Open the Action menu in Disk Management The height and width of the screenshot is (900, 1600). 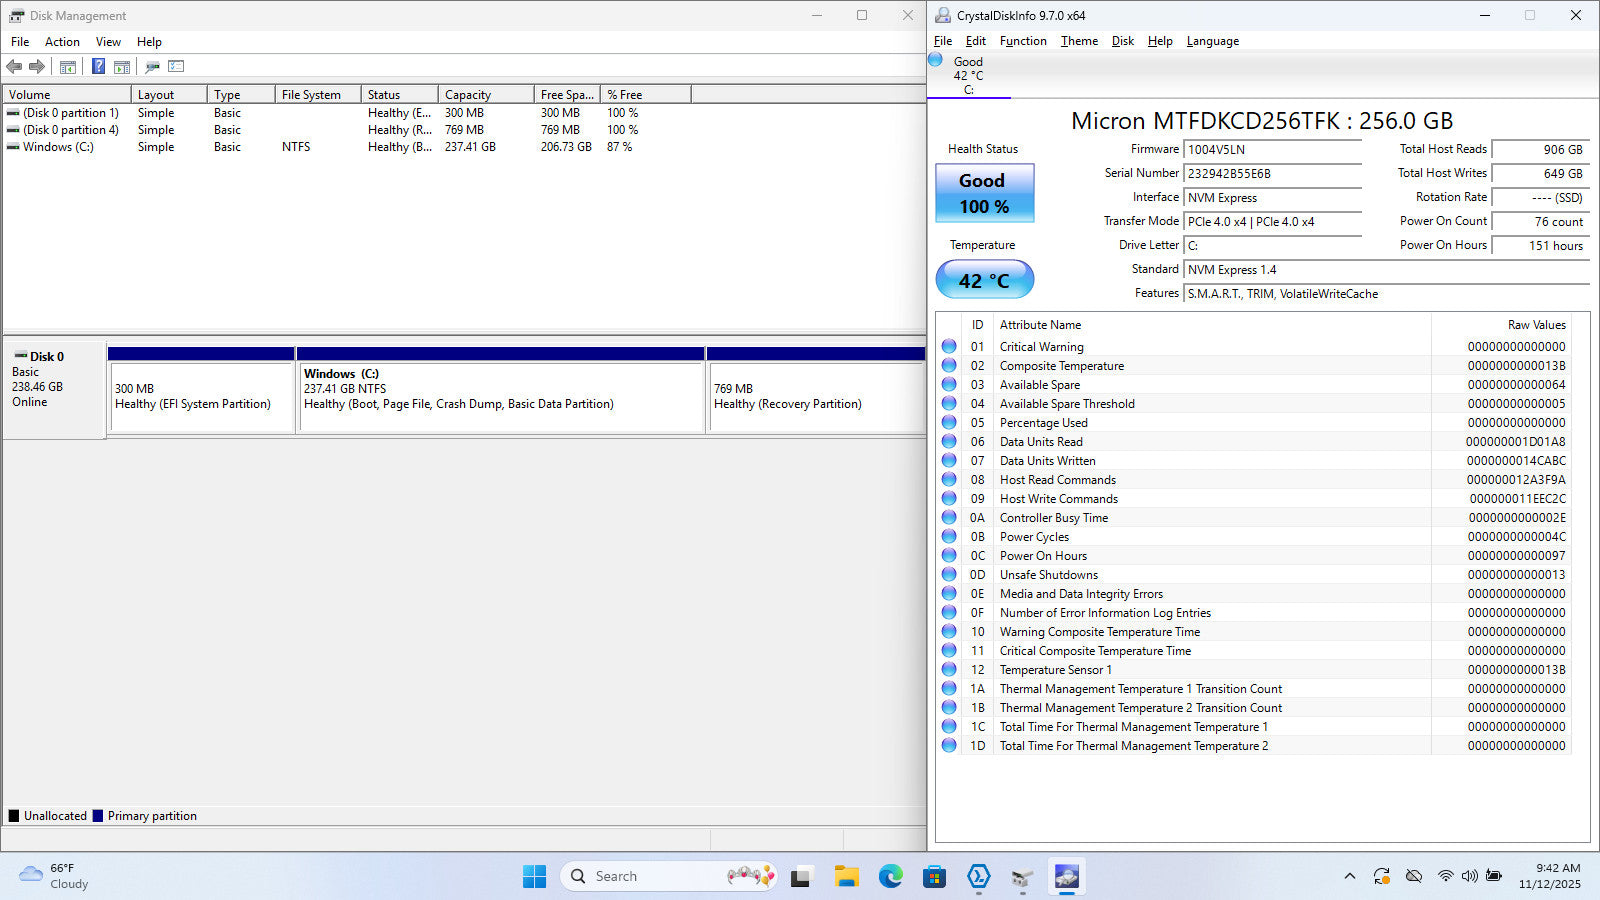point(62,42)
